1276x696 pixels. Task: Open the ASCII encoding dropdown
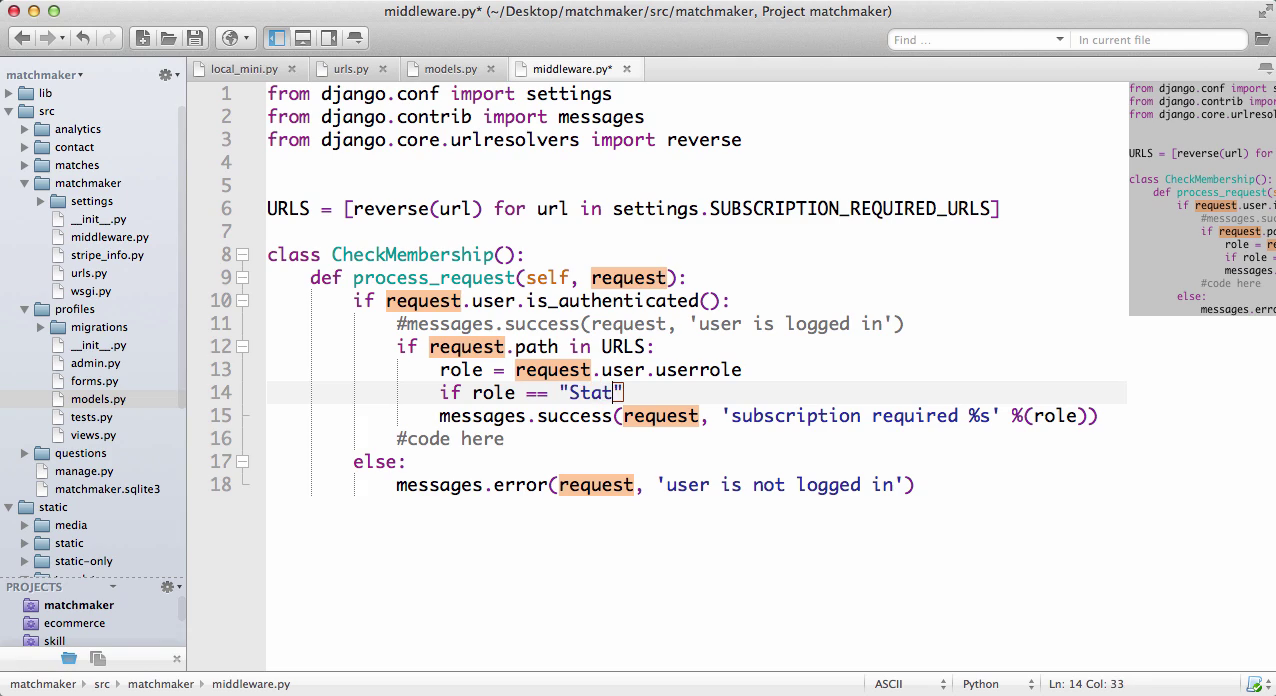(x=910, y=684)
